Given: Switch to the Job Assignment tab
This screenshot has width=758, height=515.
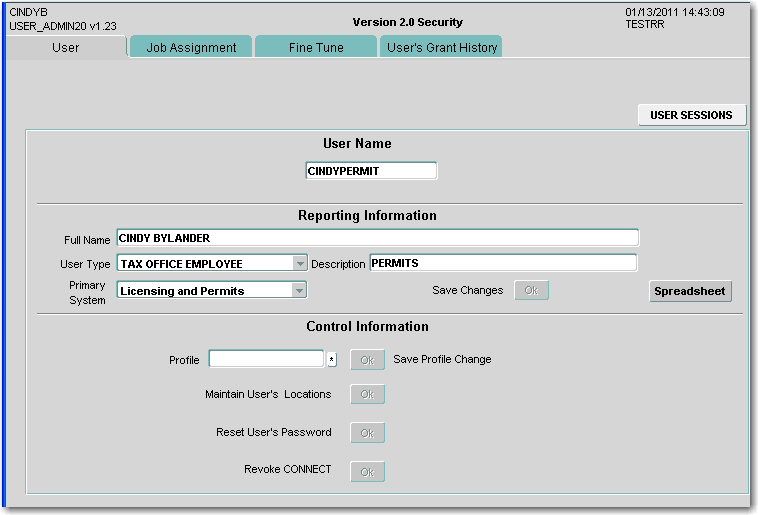Looking at the screenshot, I should tap(191, 47).
